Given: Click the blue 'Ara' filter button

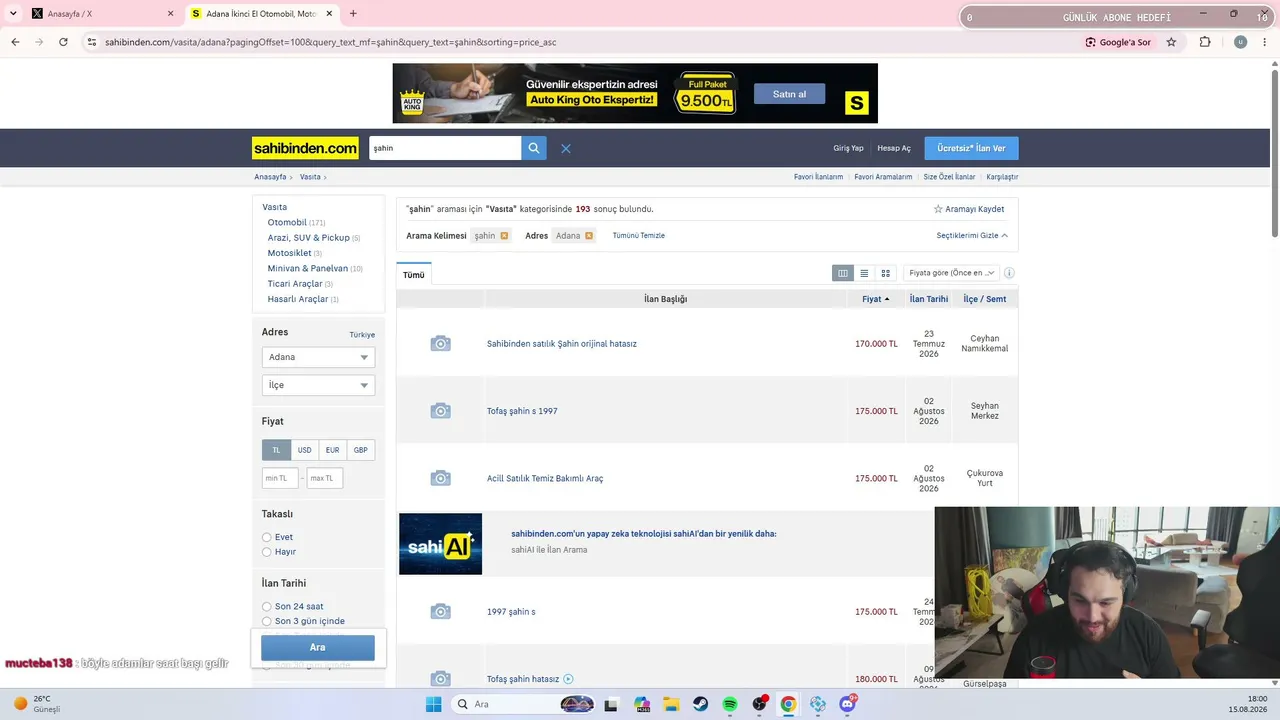Looking at the screenshot, I should (318, 648).
